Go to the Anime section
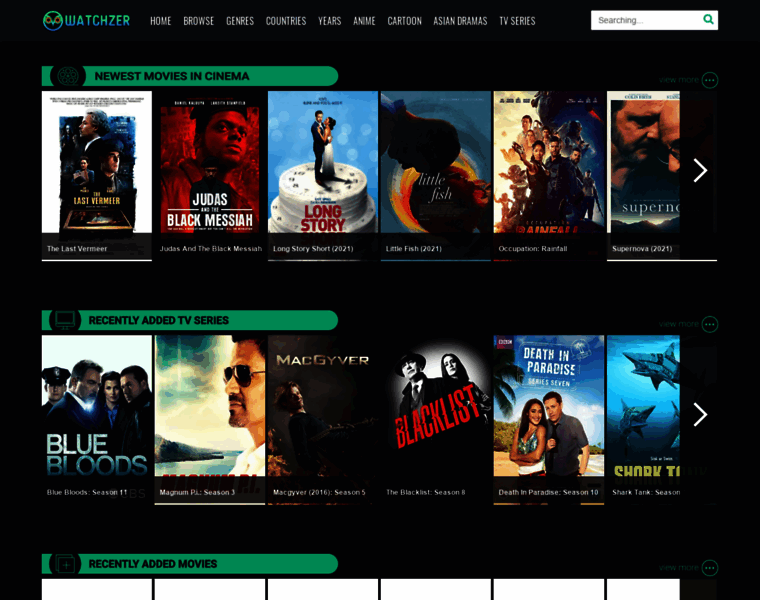 tap(364, 21)
